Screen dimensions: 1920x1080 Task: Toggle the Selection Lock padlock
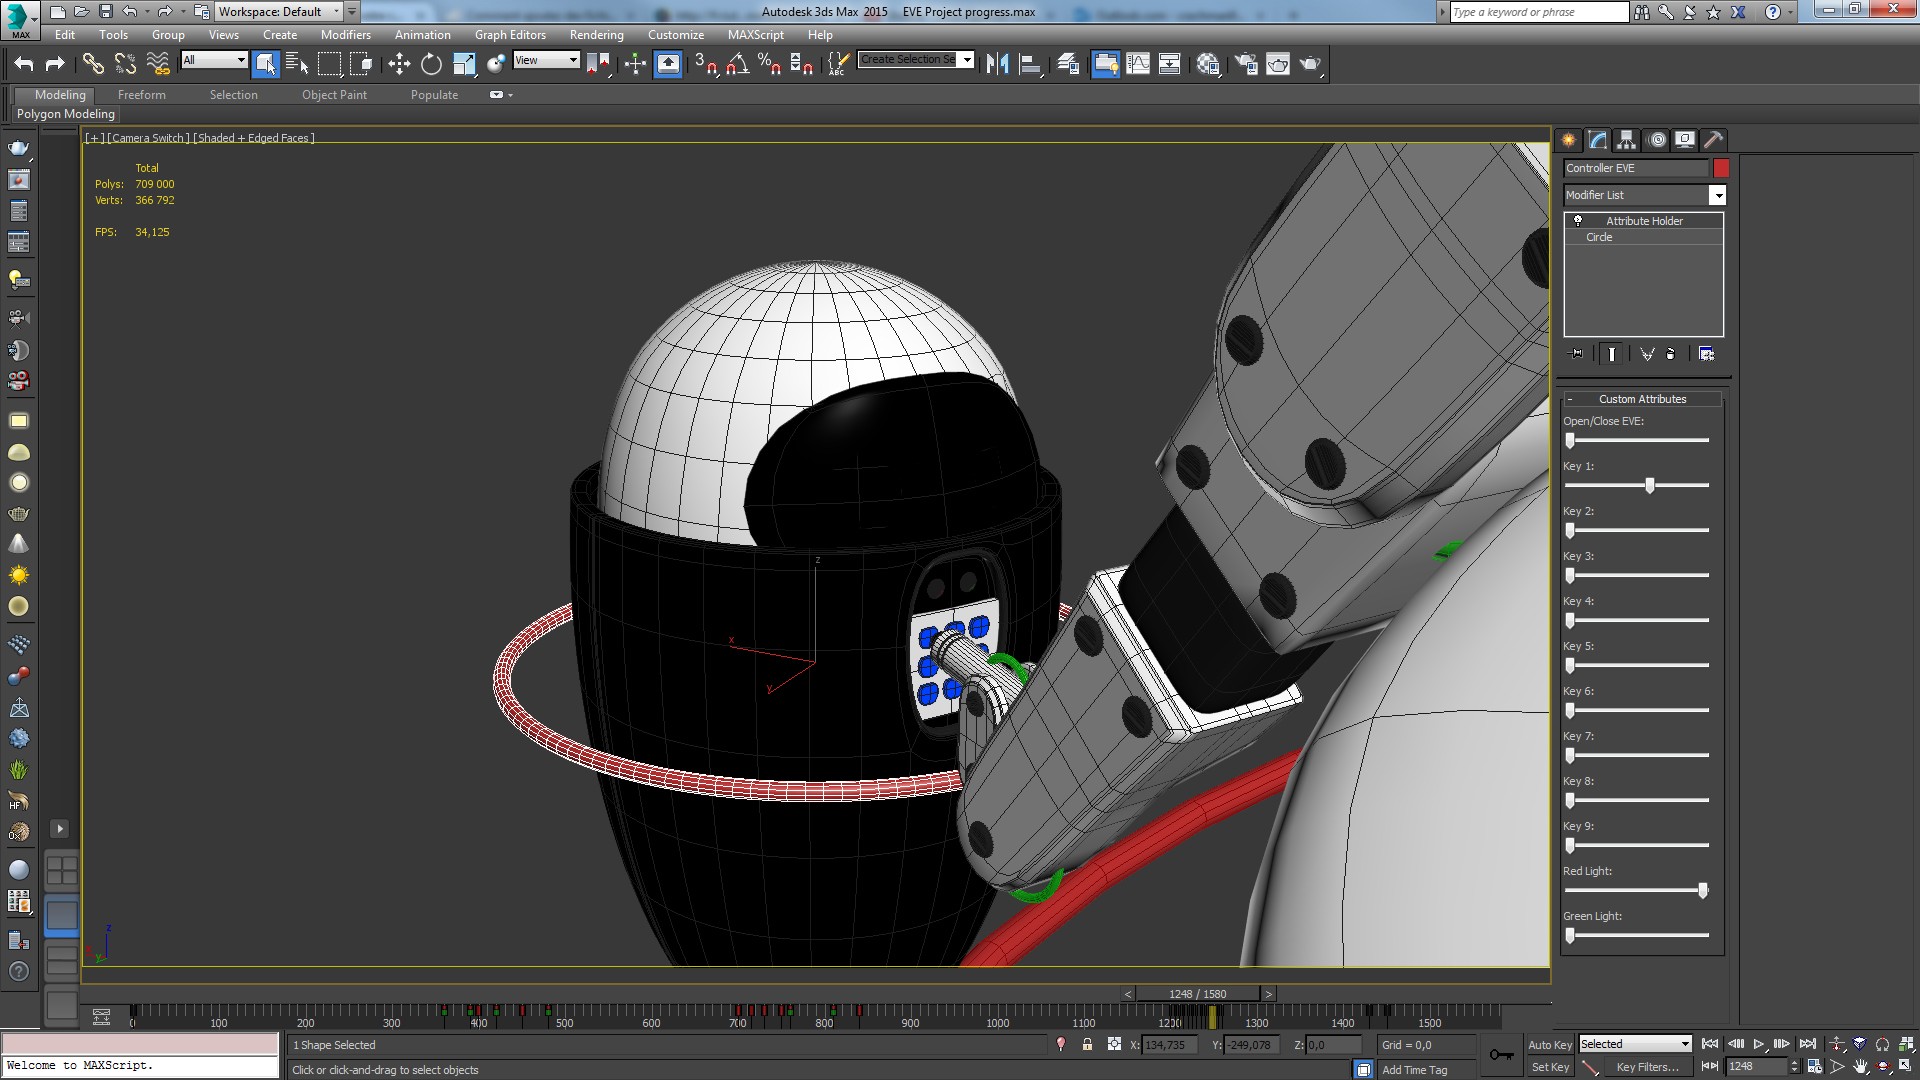[x=1087, y=1044]
